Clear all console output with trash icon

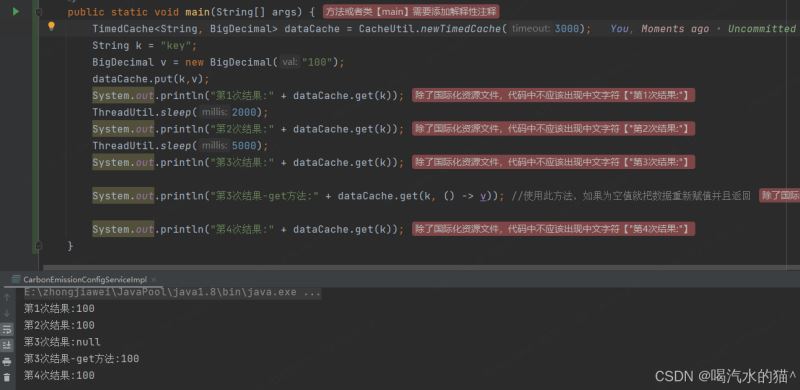pos(7,377)
